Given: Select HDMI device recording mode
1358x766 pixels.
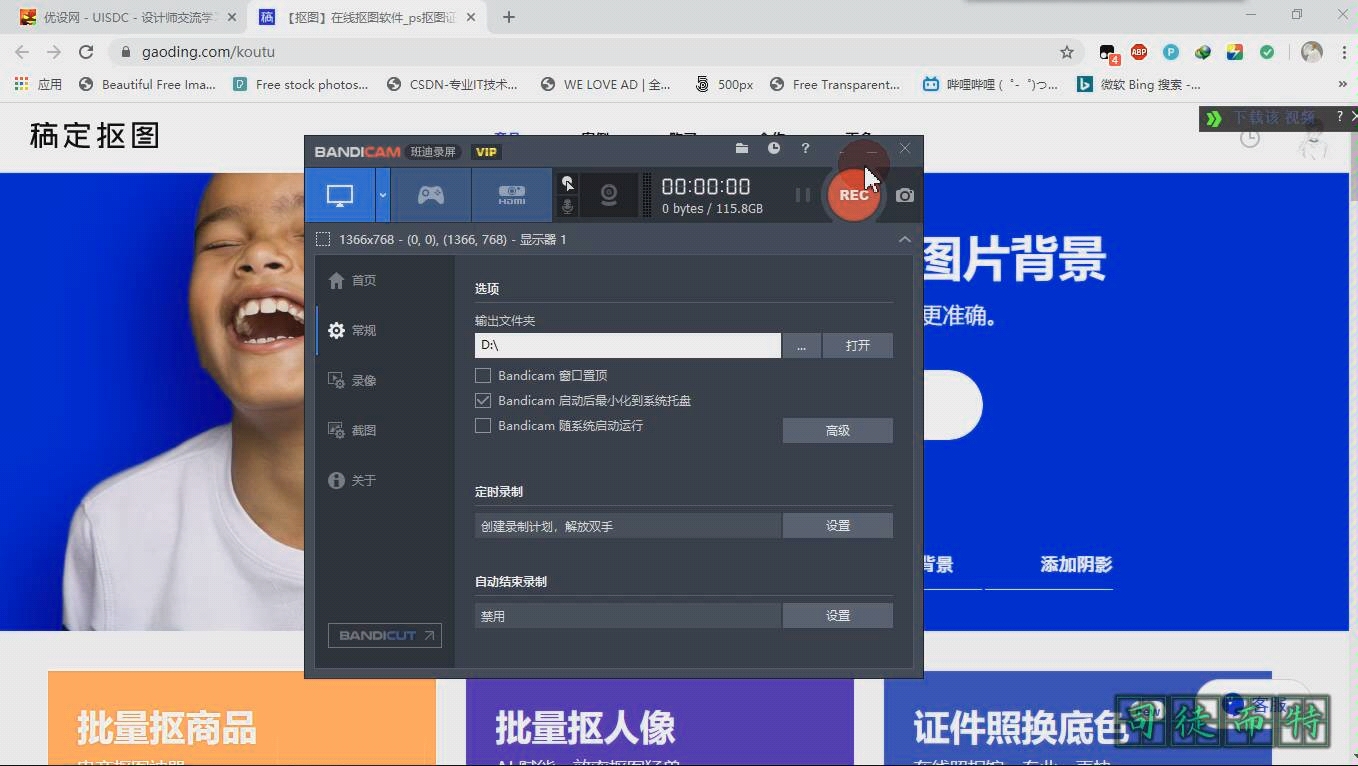Looking at the screenshot, I should [511, 195].
